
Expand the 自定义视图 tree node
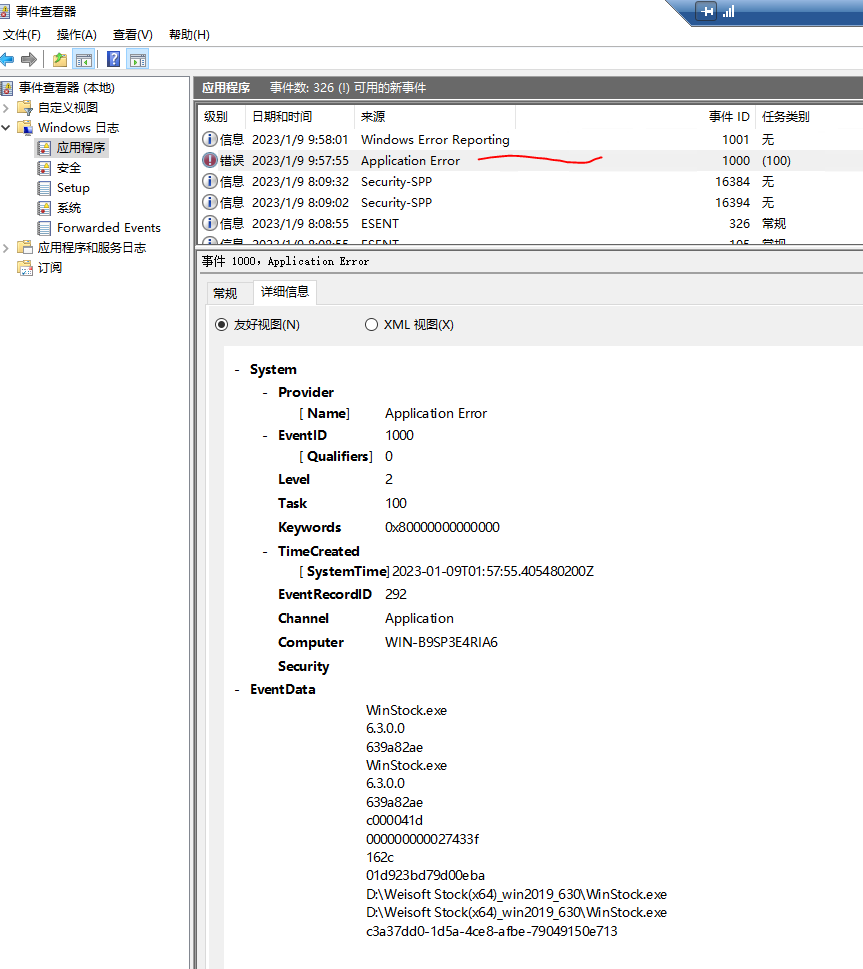point(7,108)
